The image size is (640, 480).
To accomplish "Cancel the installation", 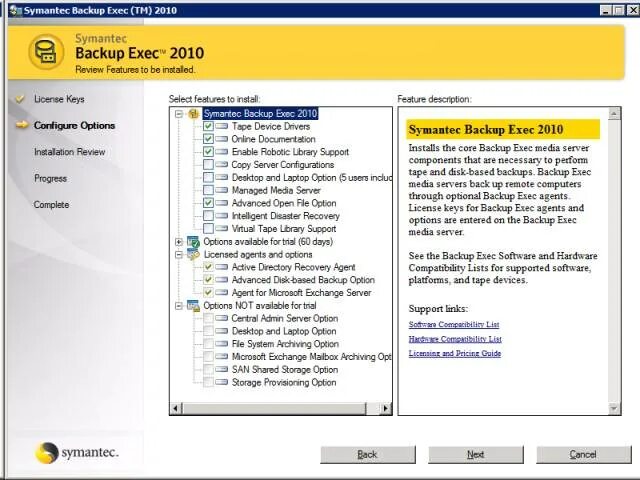I will (583, 454).
